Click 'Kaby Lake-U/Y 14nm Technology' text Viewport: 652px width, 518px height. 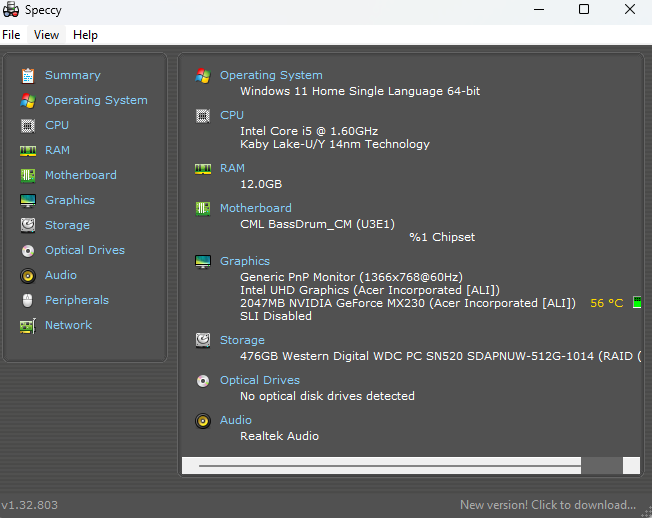[x=335, y=144]
